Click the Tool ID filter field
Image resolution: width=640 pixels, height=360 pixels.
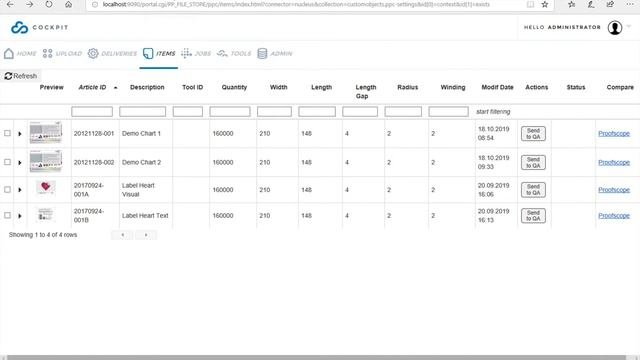(x=188, y=111)
